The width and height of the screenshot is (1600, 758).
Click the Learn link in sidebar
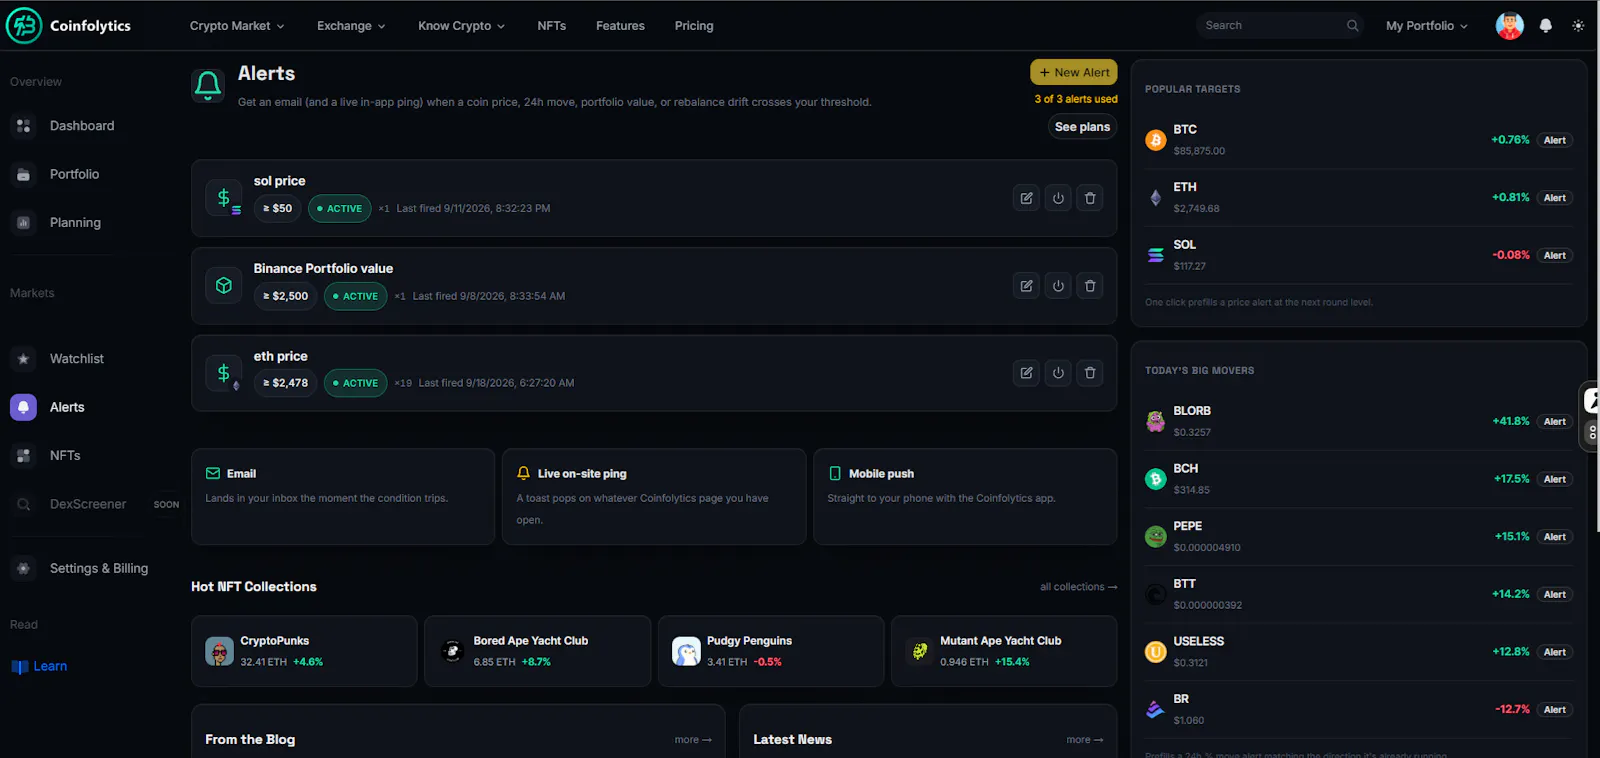(50, 667)
